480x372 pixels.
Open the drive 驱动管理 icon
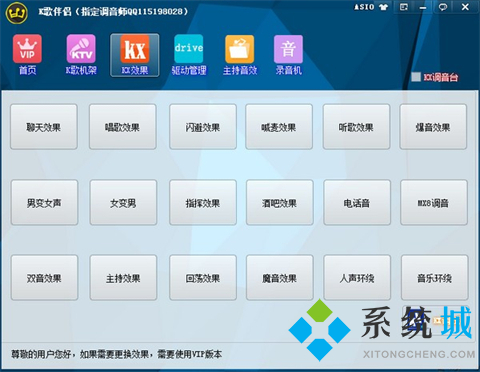click(189, 55)
